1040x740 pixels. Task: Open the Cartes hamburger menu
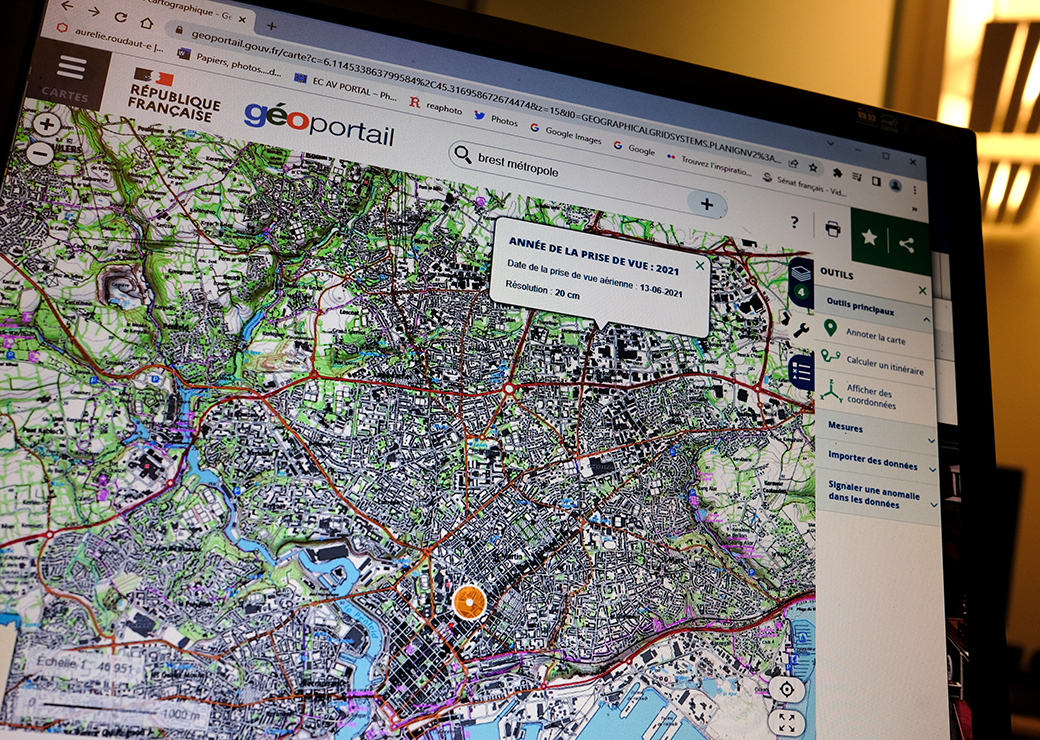click(72, 74)
